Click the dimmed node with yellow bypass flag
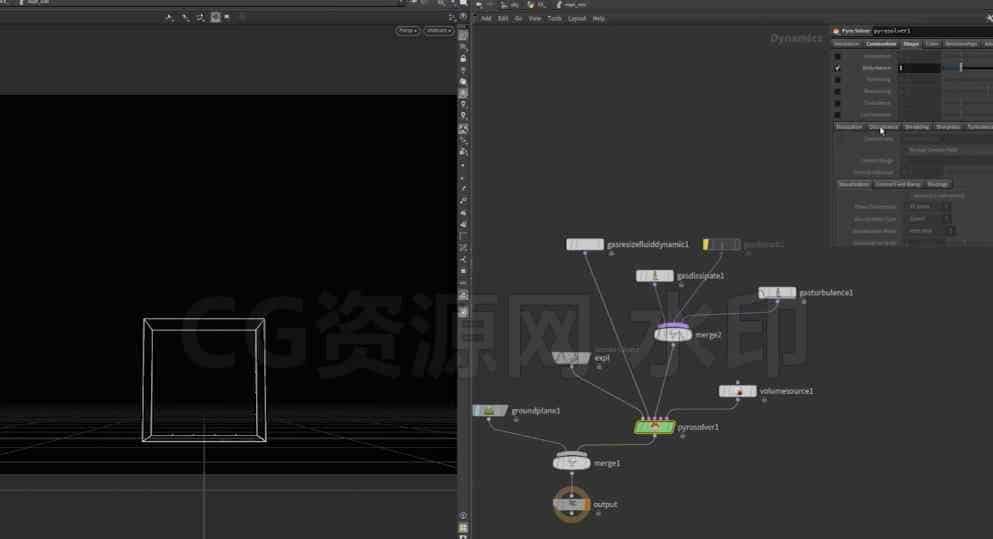This screenshot has width=993, height=539. [x=721, y=244]
